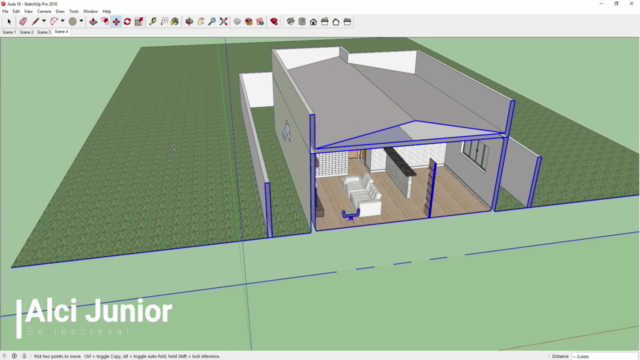Switch to Scene 3 tab
Image resolution: width=640 pixels, height=360 pixels.
point(44,32)
